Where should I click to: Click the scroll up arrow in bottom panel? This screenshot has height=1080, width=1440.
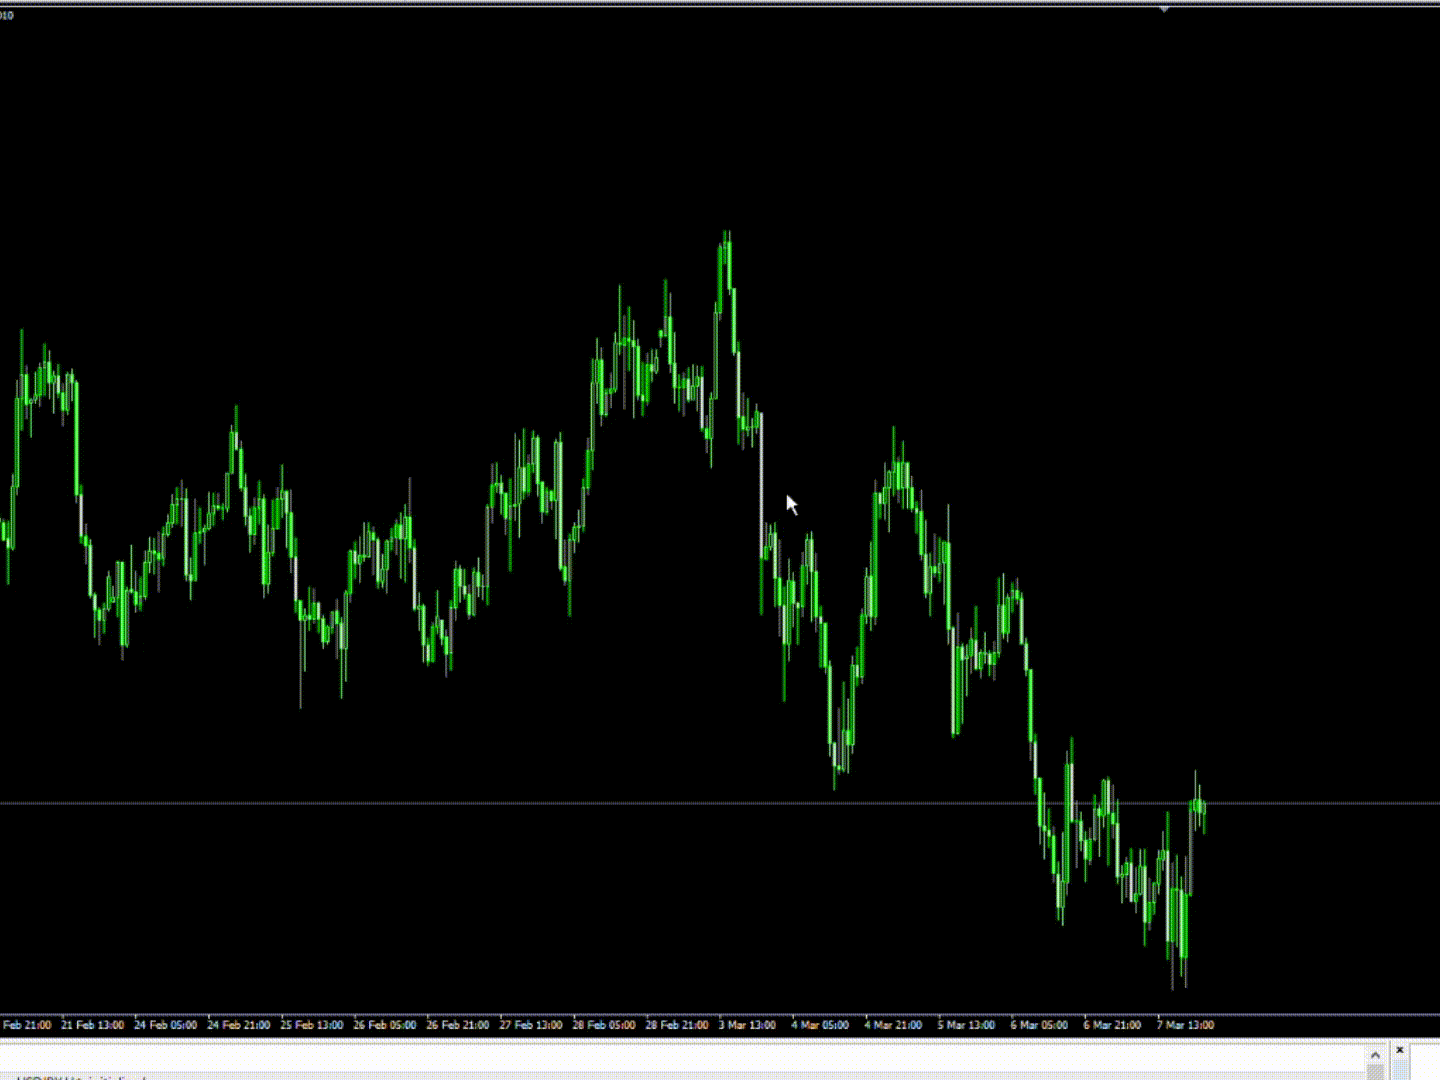1375,1054
